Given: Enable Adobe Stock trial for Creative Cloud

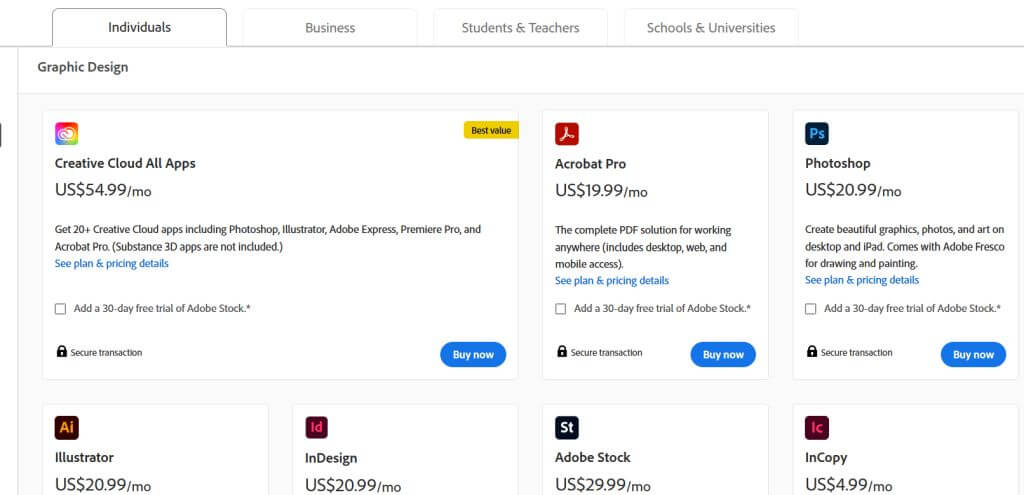Looking at the screenshot, I should 61,309.
